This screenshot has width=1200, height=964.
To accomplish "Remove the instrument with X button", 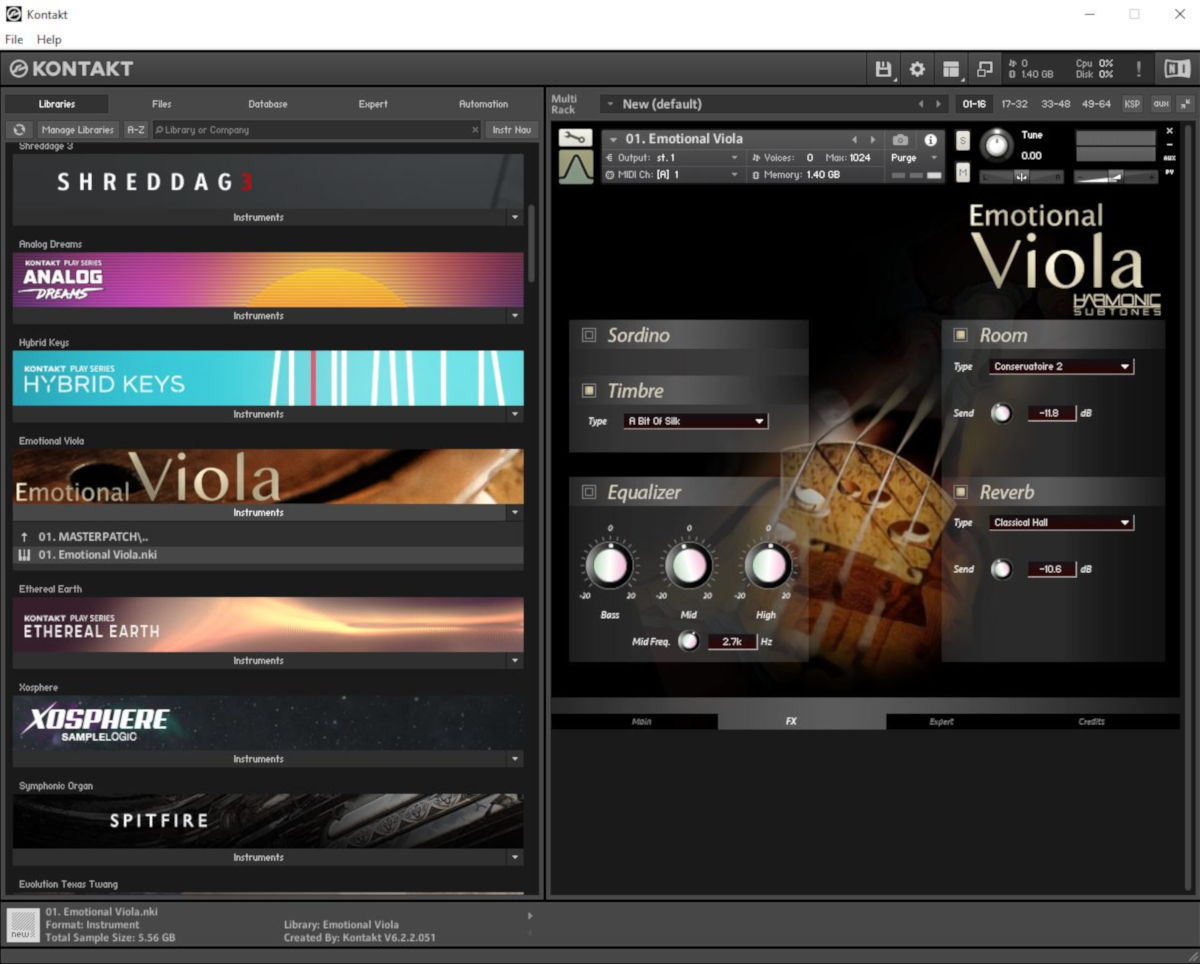I will pos(1170,131).
